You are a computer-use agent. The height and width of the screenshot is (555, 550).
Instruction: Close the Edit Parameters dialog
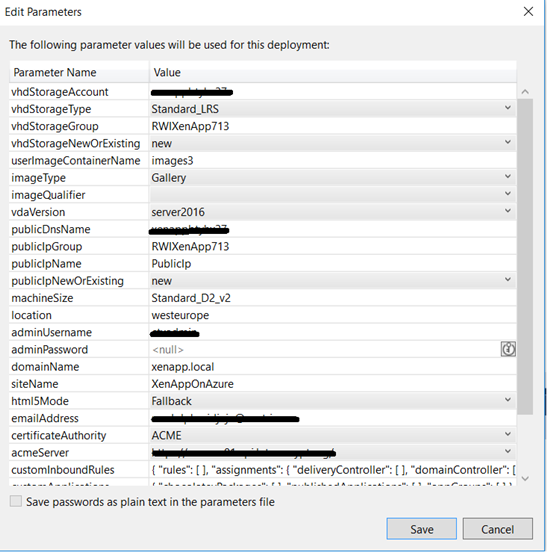click(528, 12)
